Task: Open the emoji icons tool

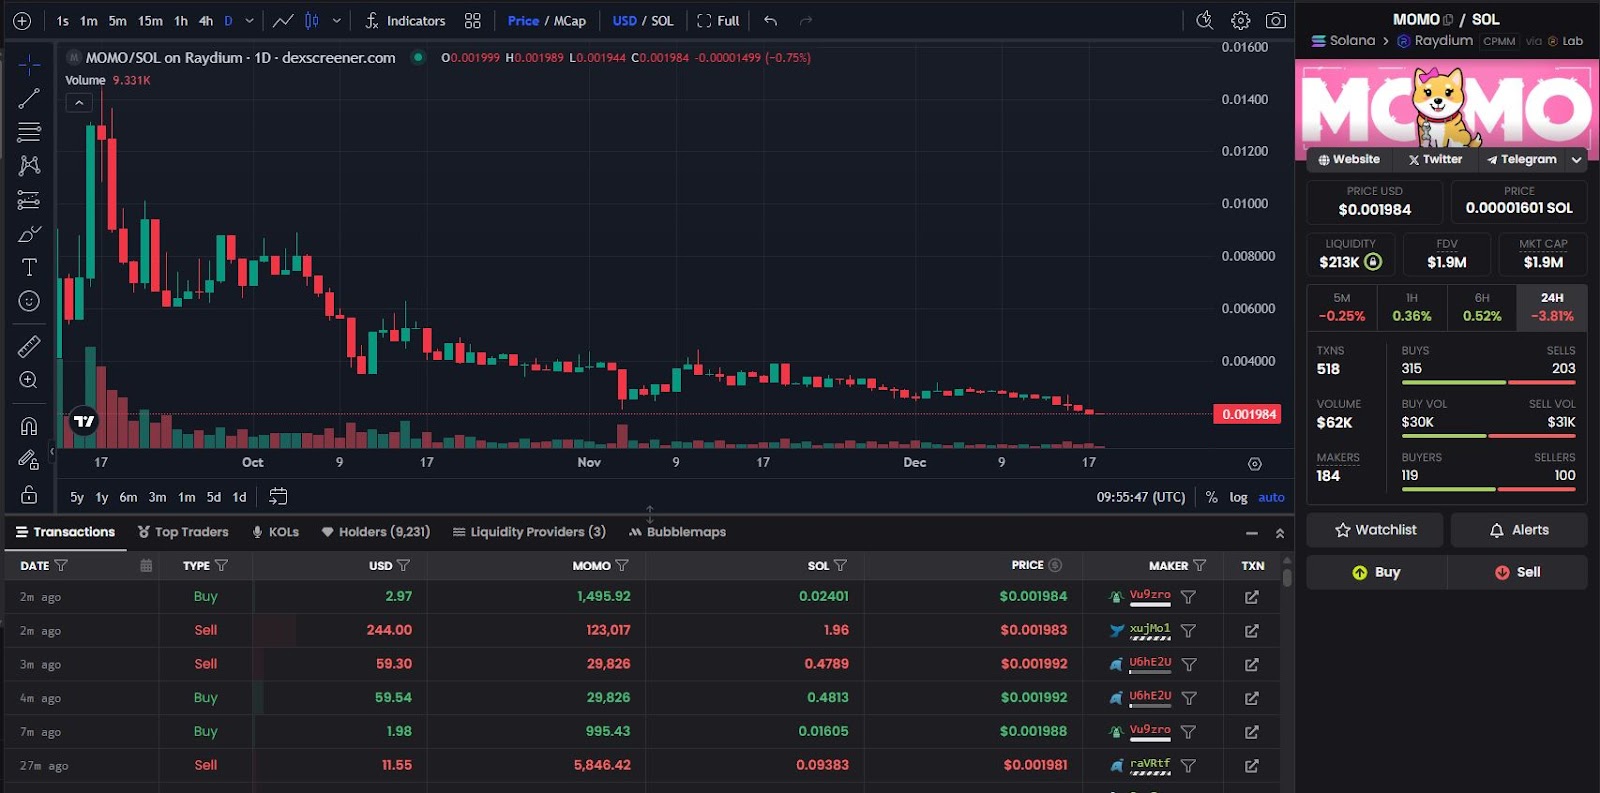Action: [x=29, y=301]
